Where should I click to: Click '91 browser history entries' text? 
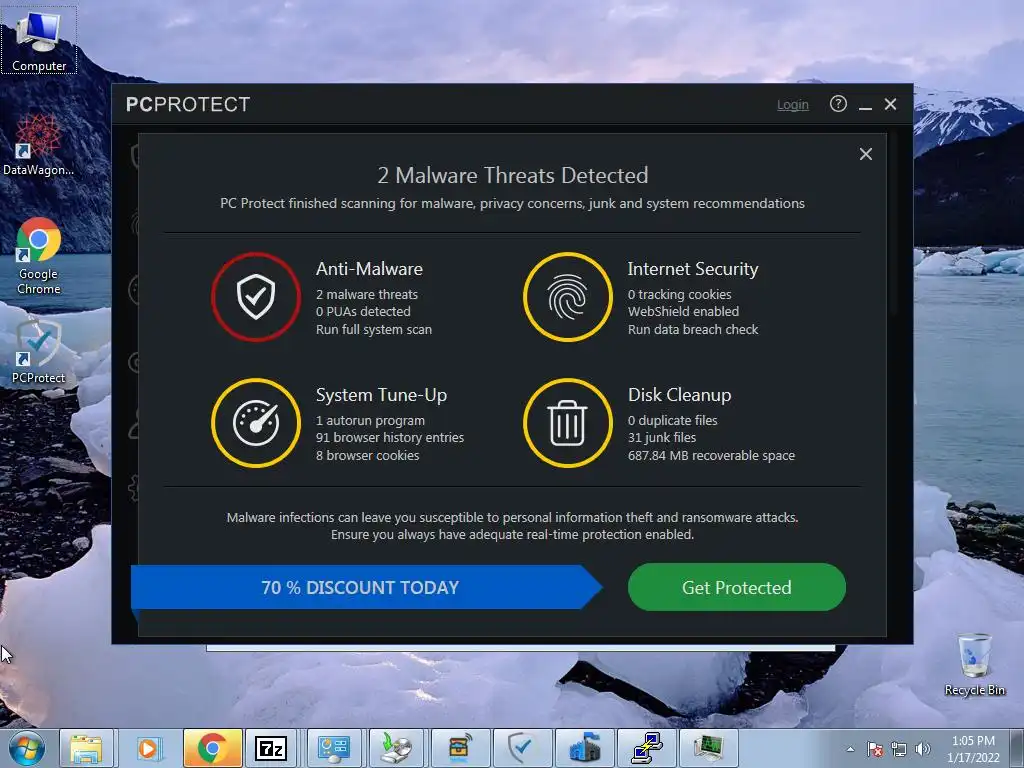390,438
